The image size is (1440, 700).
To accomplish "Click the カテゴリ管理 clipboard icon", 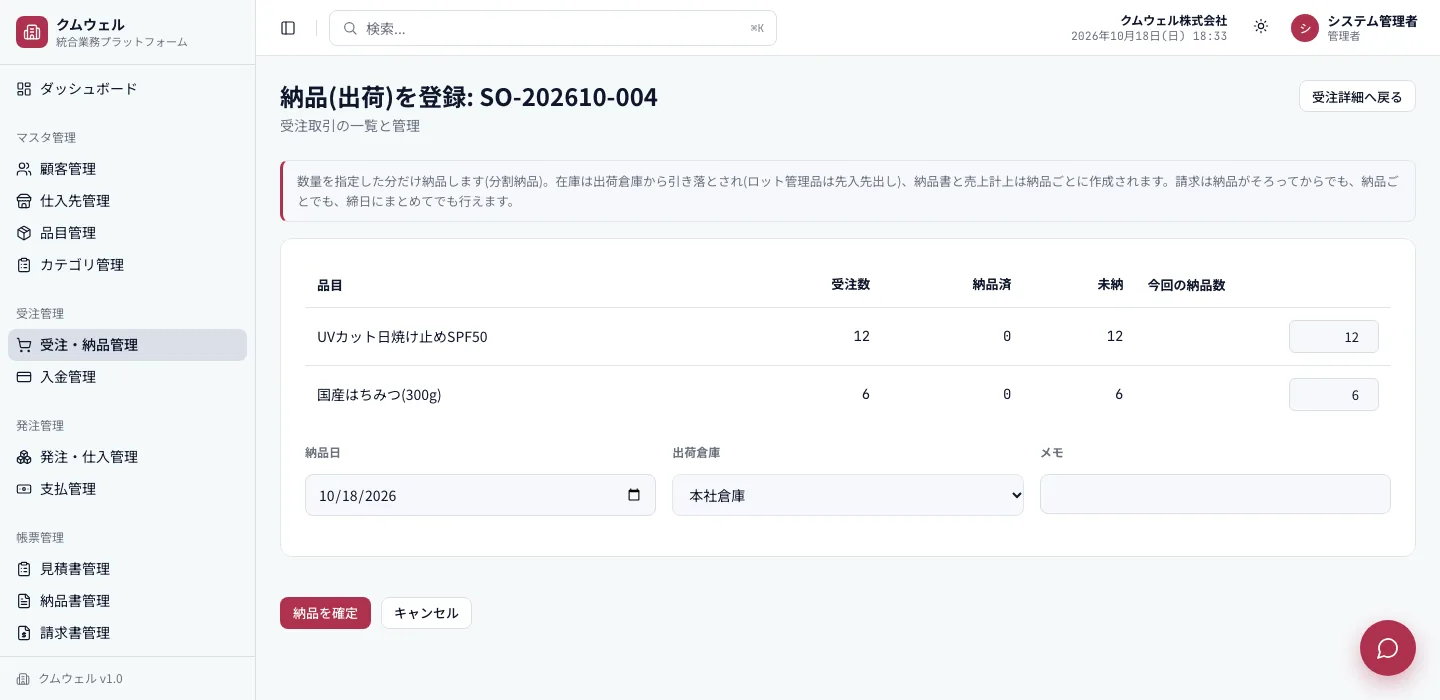I will [24, 265].
